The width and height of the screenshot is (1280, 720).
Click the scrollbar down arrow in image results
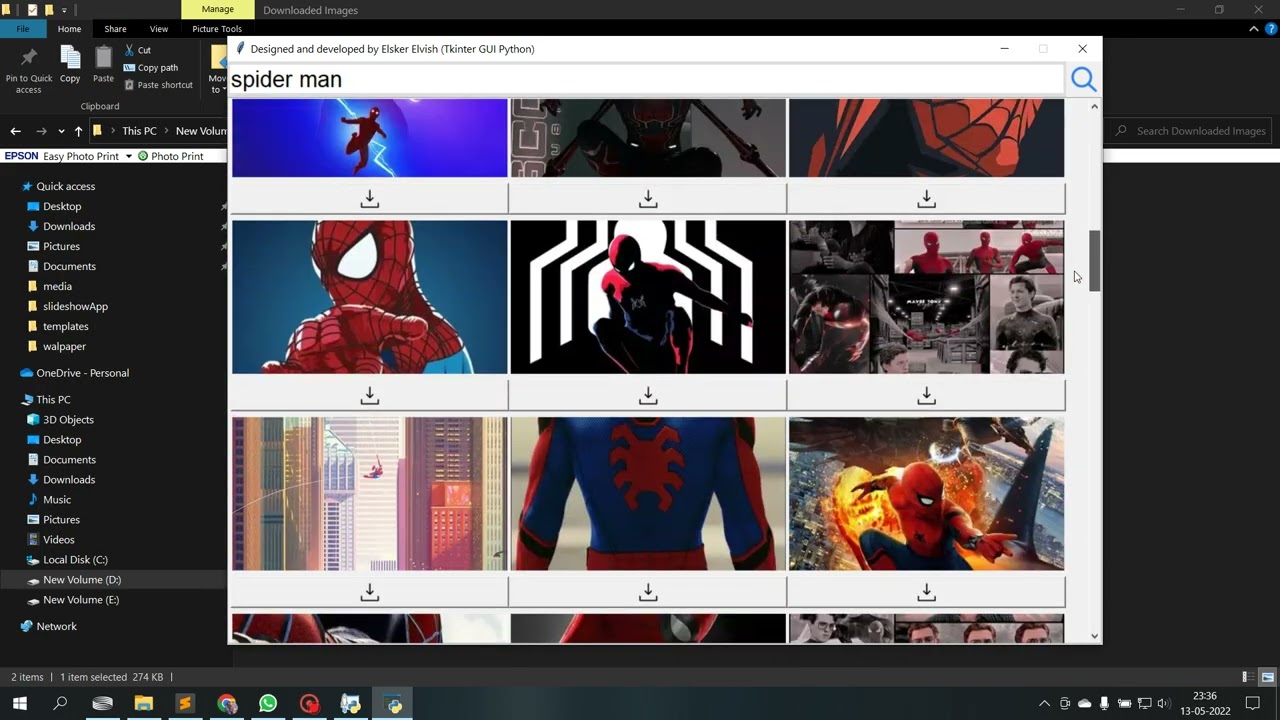point(1094,636)
